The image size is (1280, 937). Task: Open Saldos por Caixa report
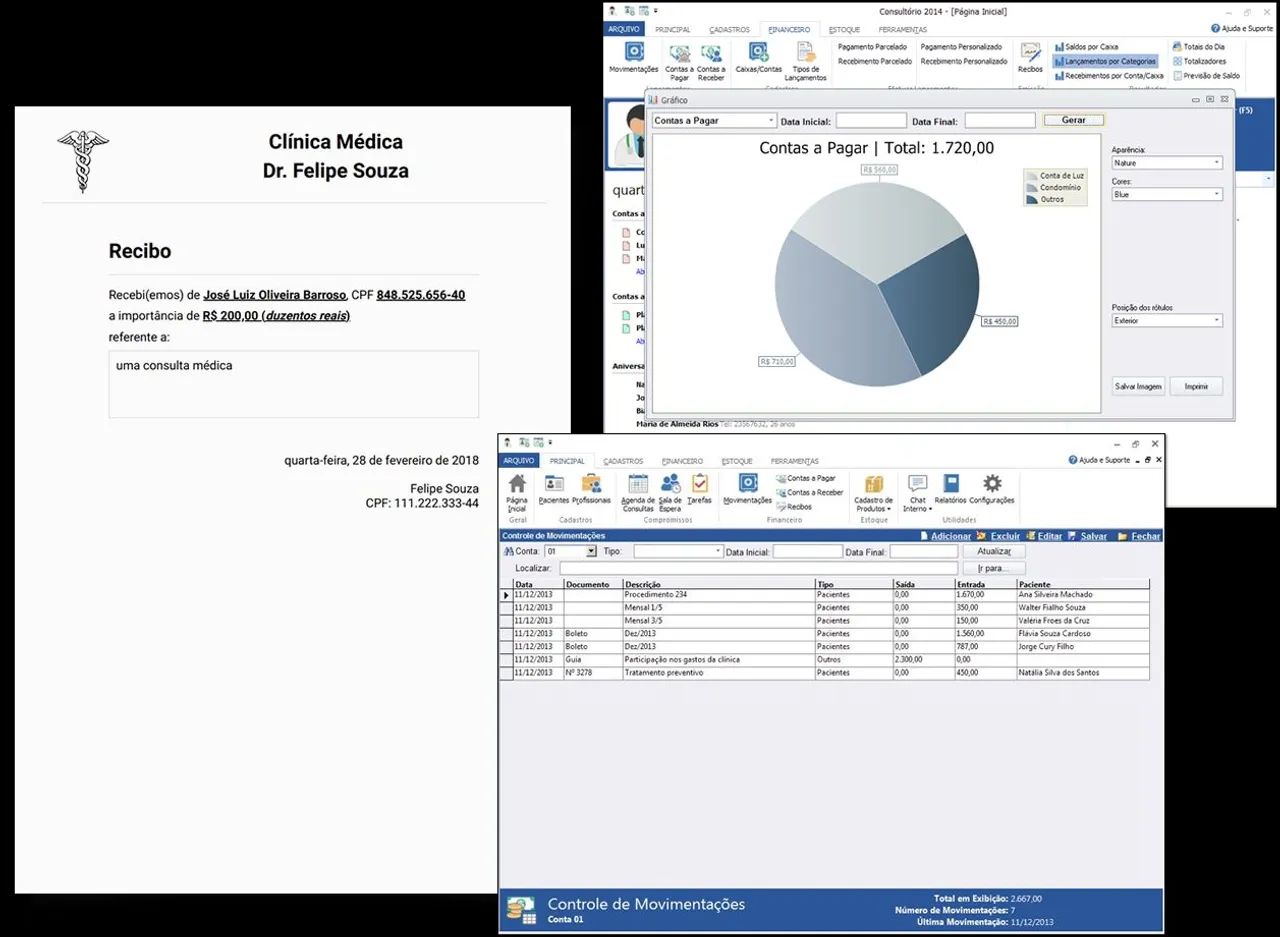click(x=1086, y=47)
